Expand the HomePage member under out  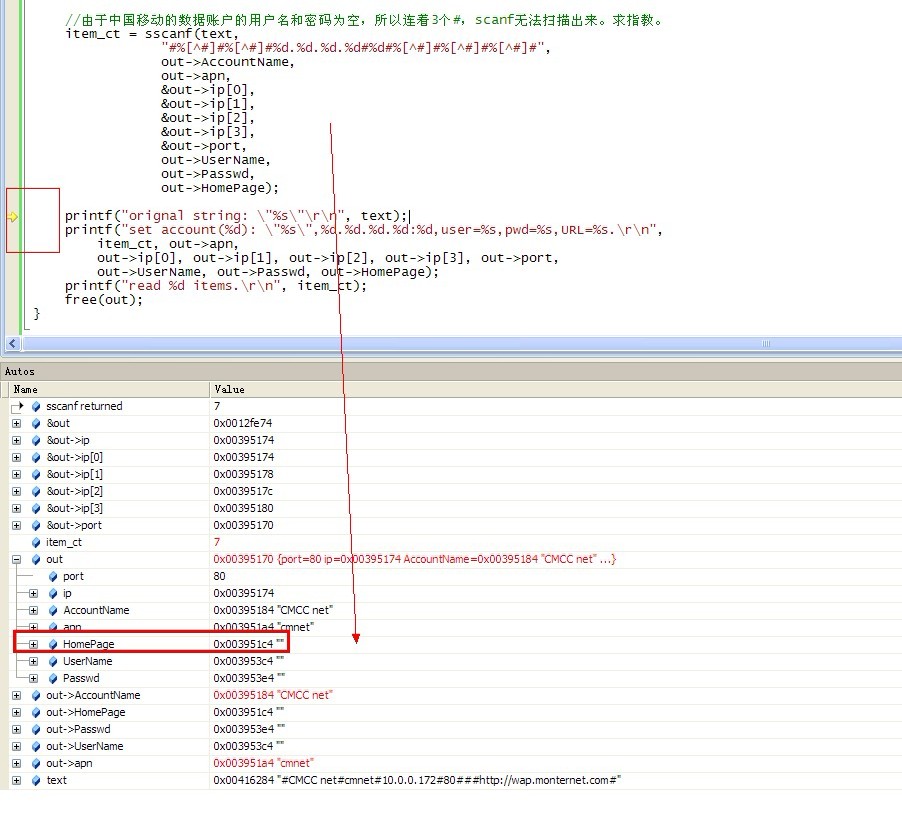33,644
